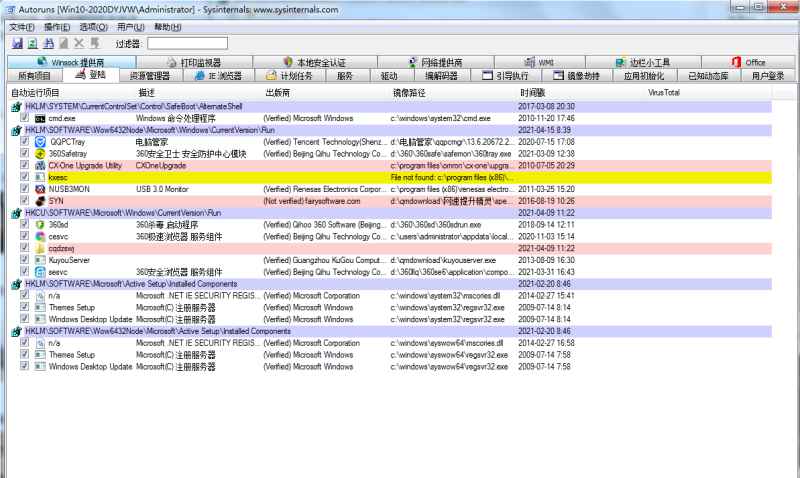
Task: Uncheck the cqdzewj entry checkbox
Action: pos(24,248)
